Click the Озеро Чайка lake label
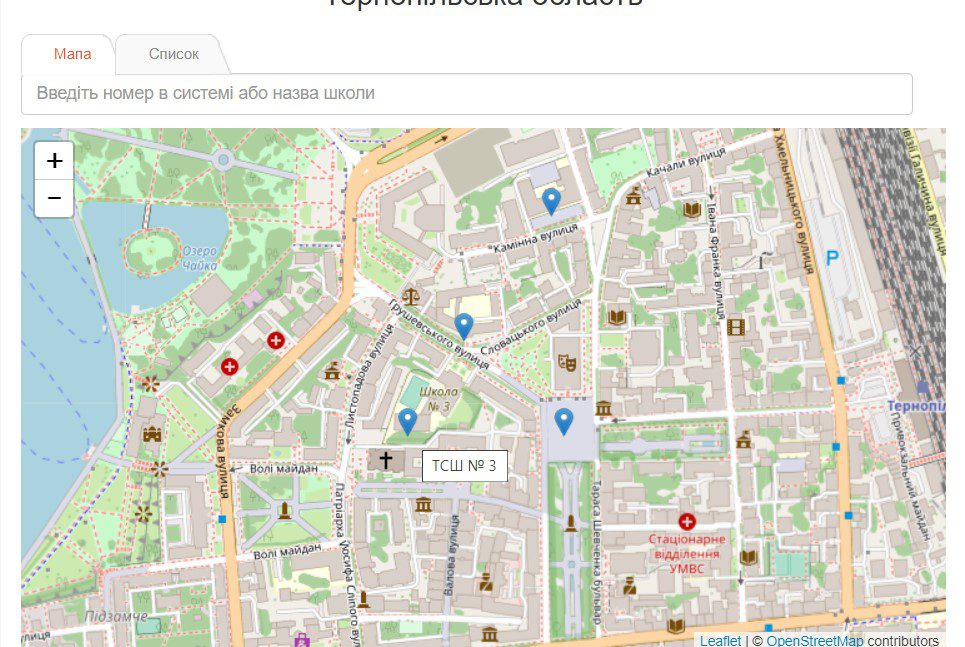 point(200,259)
